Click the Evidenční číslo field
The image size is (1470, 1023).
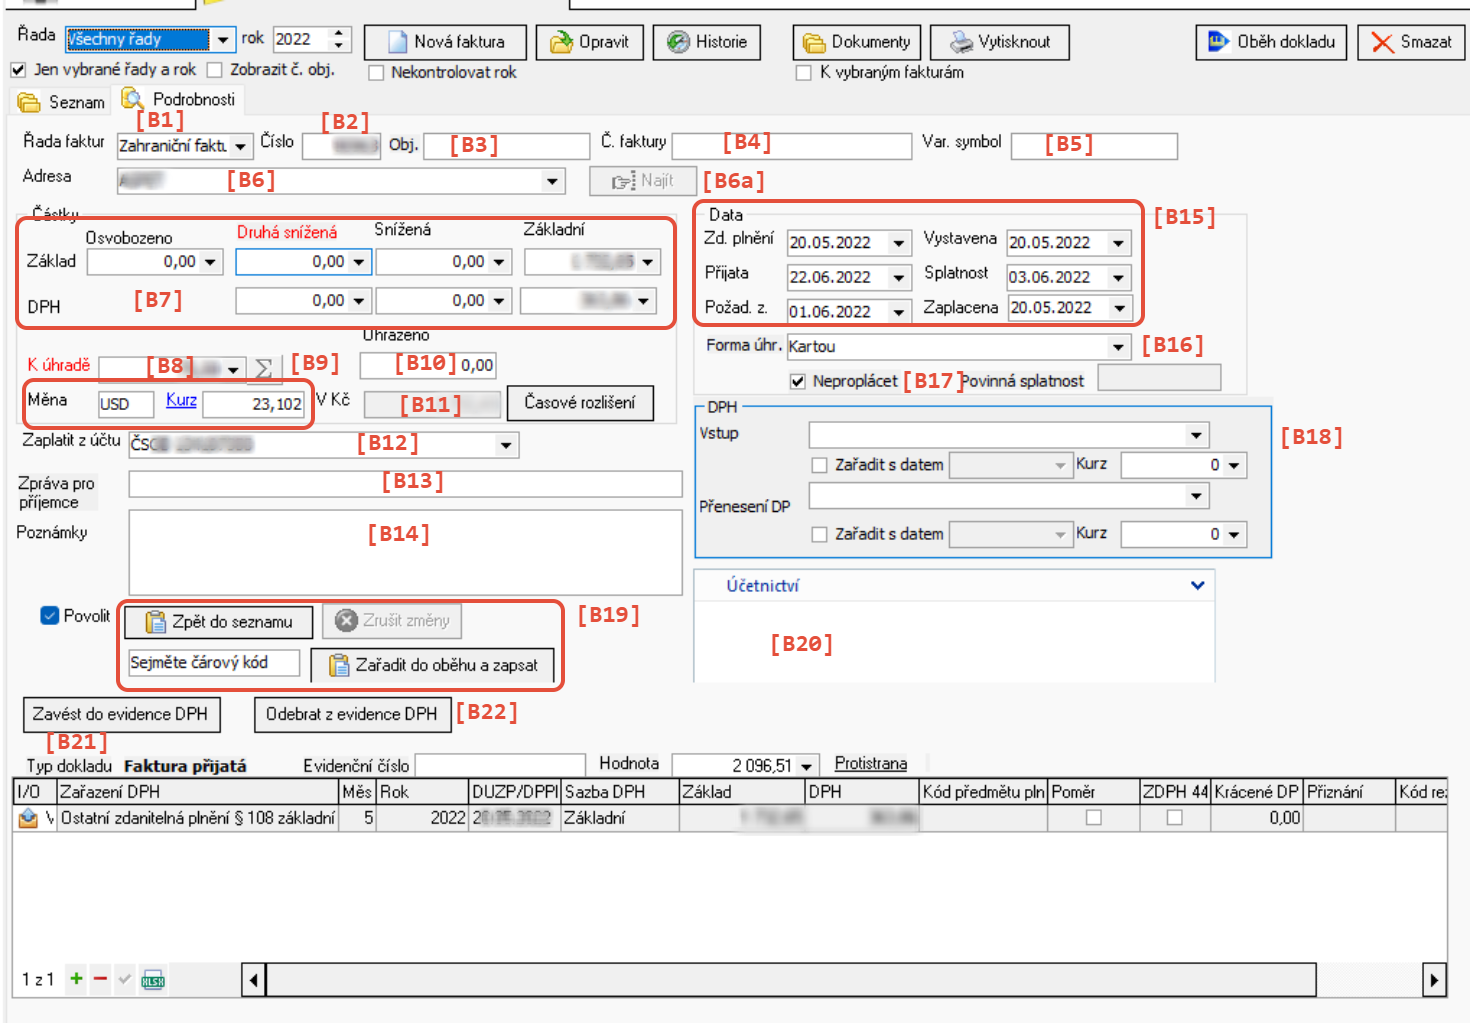click(x=499, y=766)
